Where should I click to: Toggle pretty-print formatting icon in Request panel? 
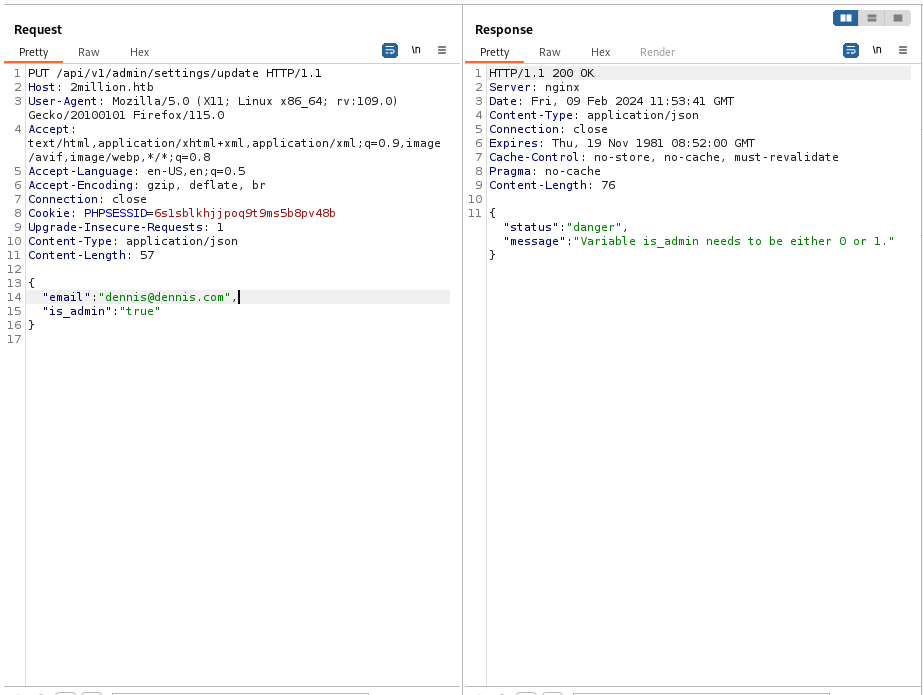coord(390,50)
